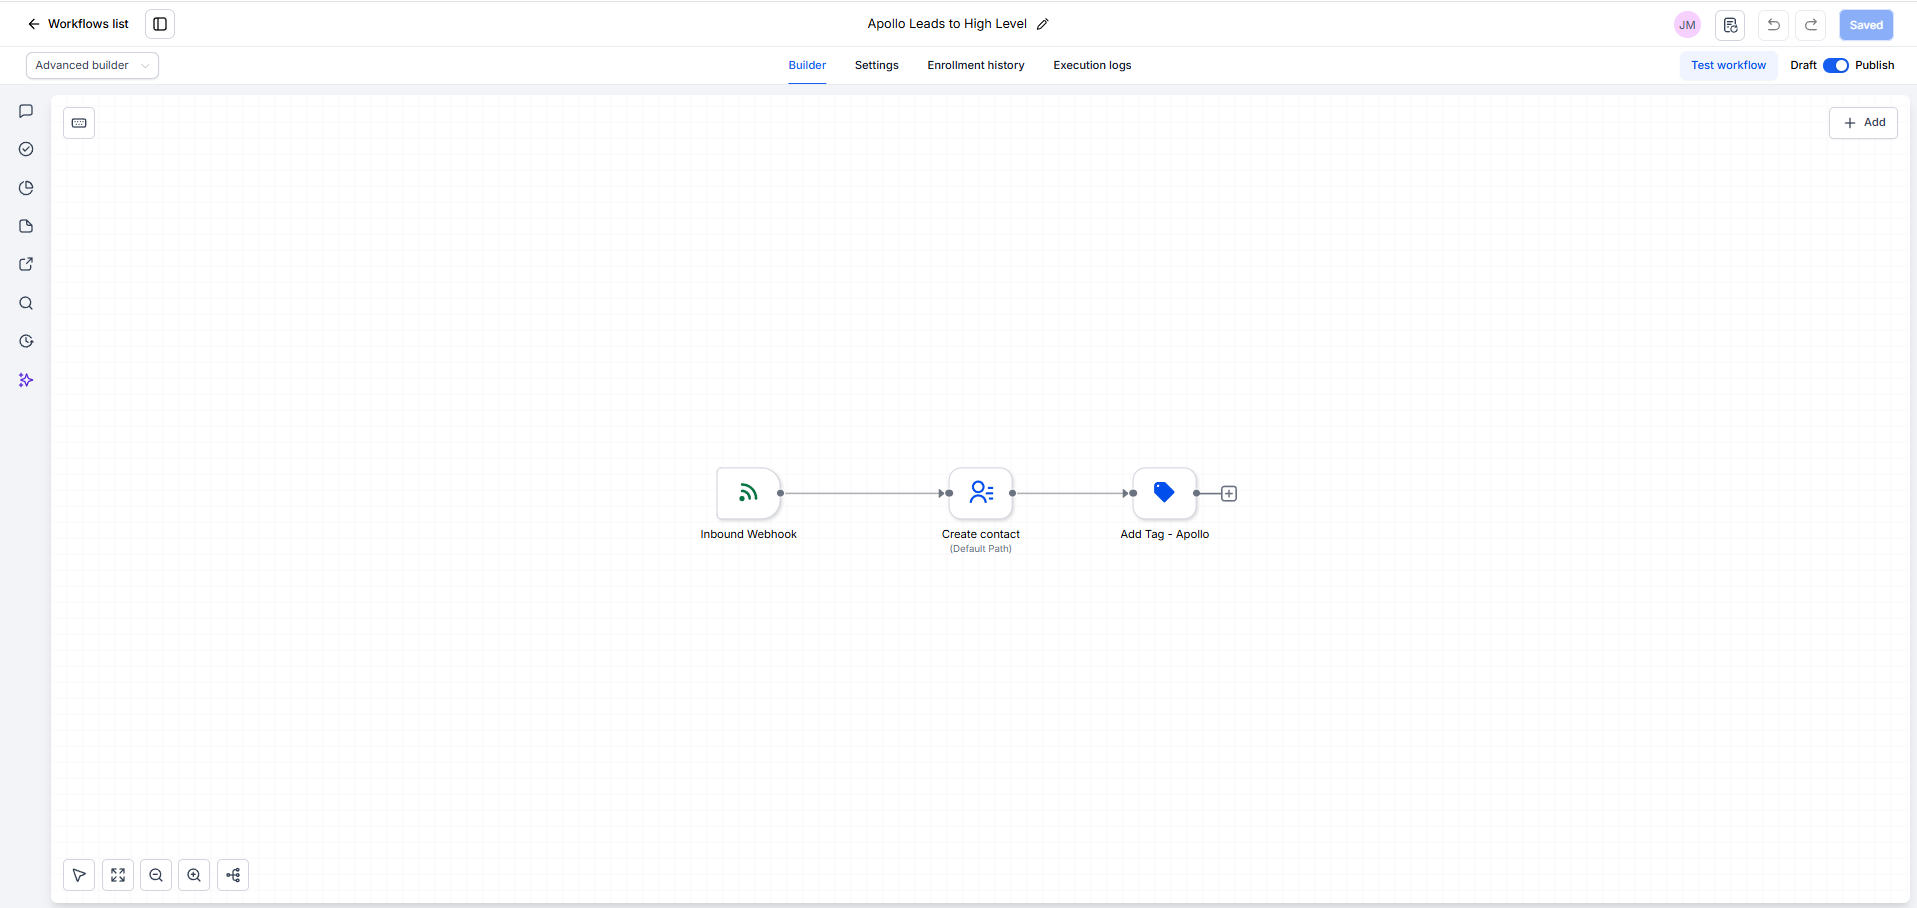Add a step after Add Tag node
The width and height of the screenshot is (1917, 908).
tap(1229, 493)
